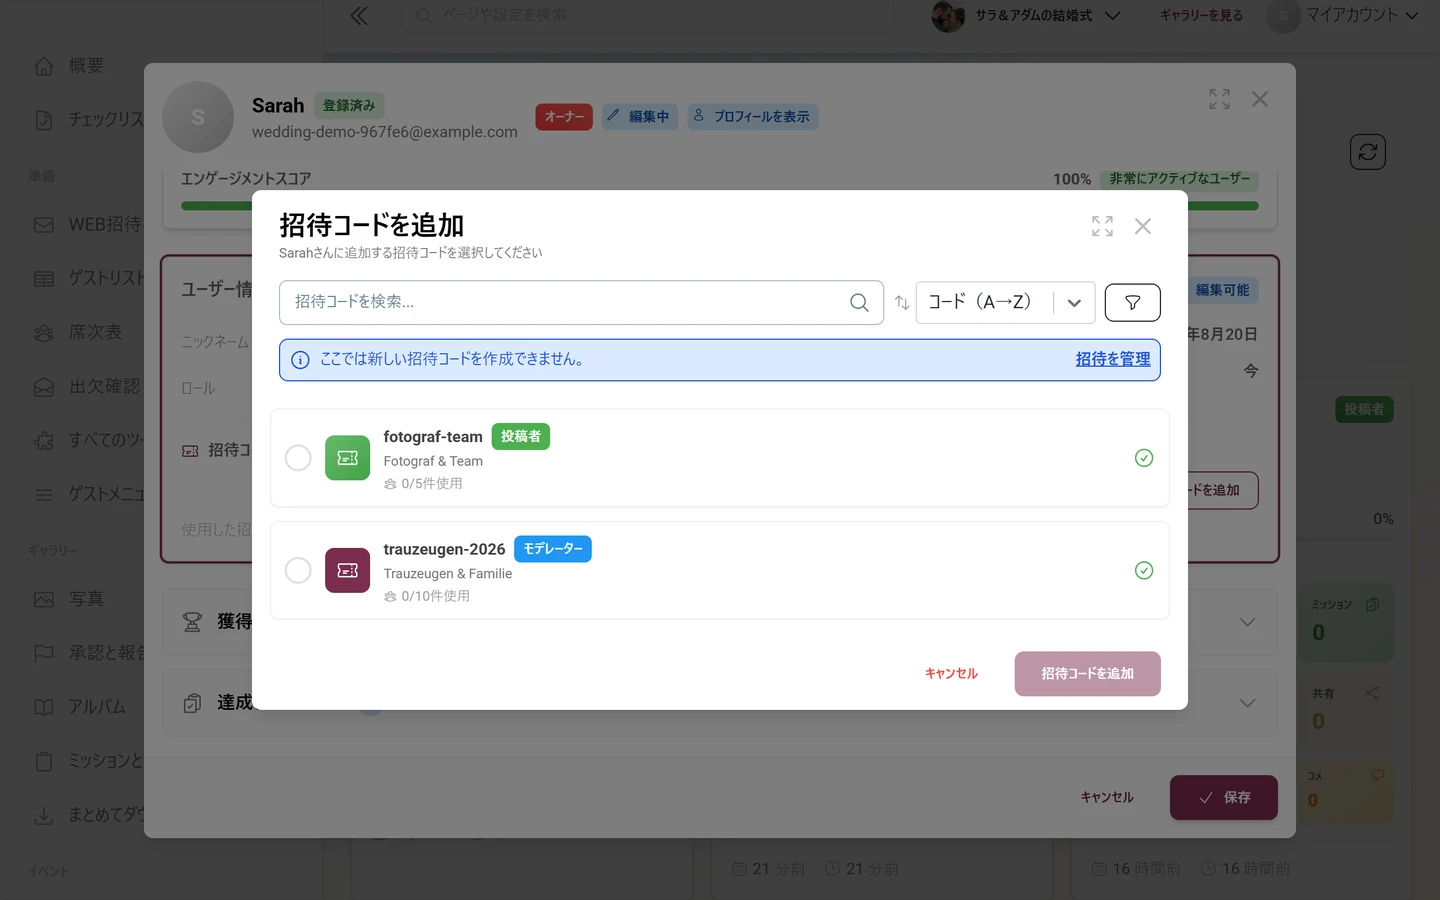This screenshot has width=1440, height=900.
Task: Click the checkmark icon on trauzeugen-2026 row
Action: 1144,570
